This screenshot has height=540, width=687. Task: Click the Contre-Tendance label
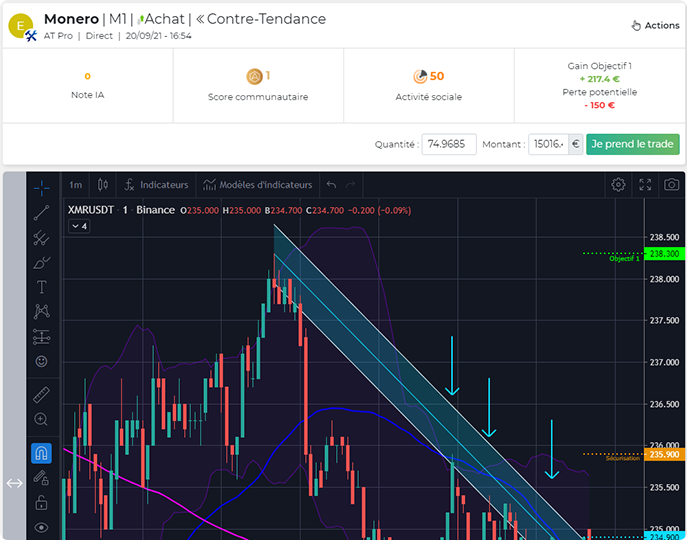[x=266, y=19]
